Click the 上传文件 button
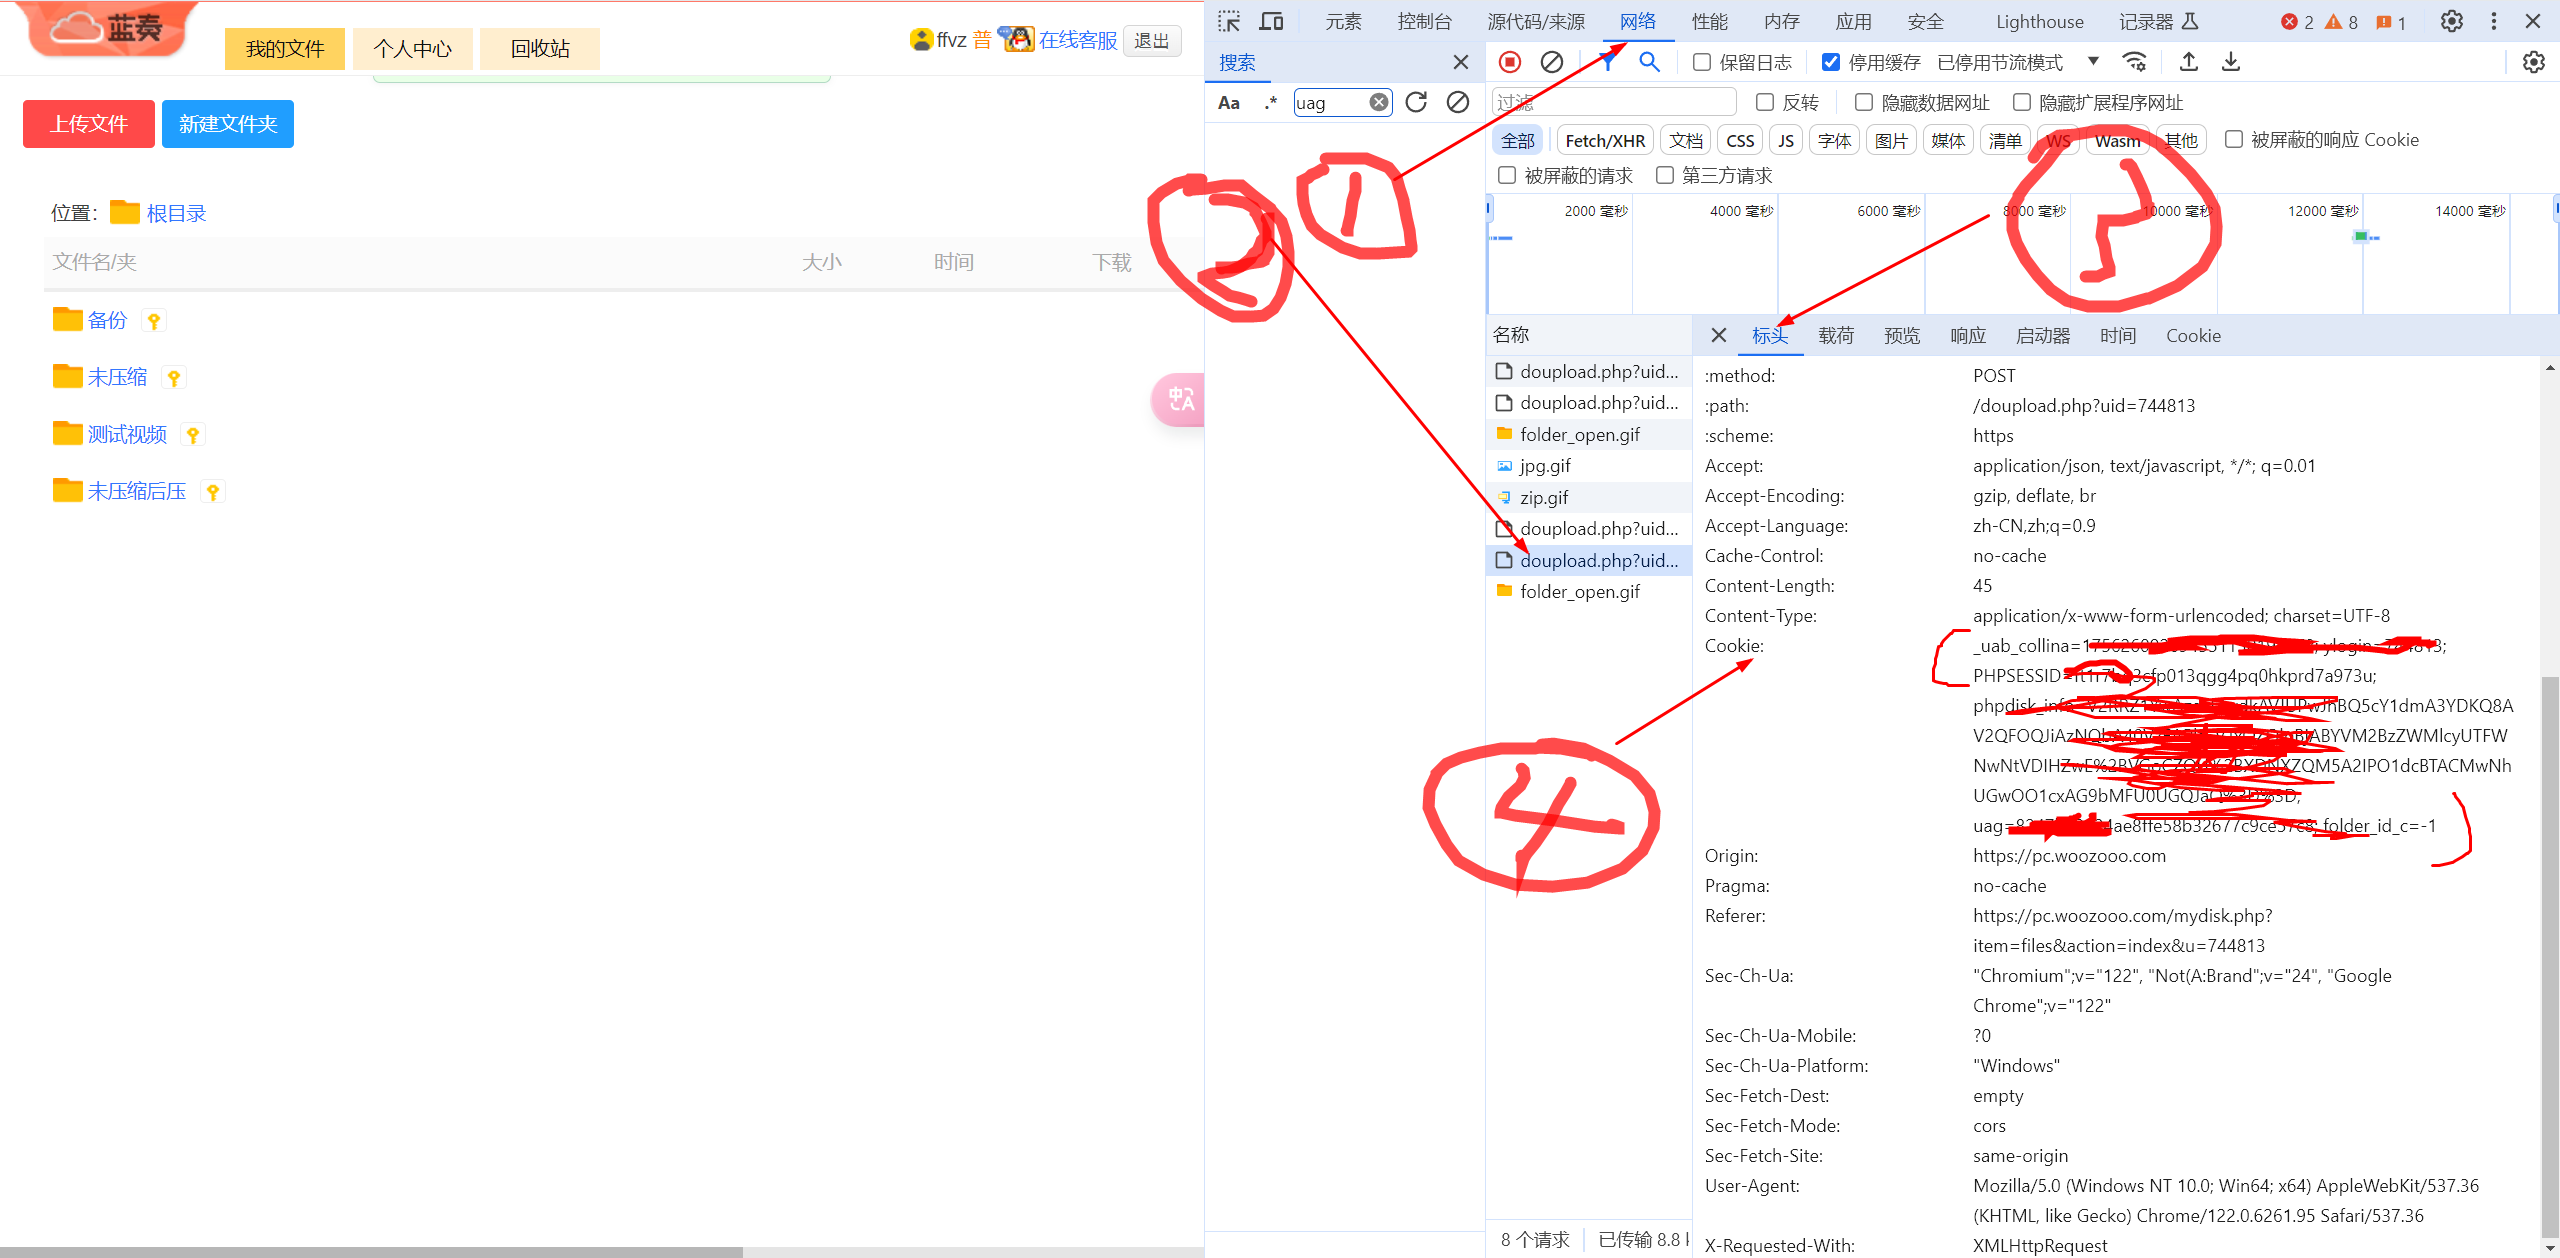 (89, 124)
